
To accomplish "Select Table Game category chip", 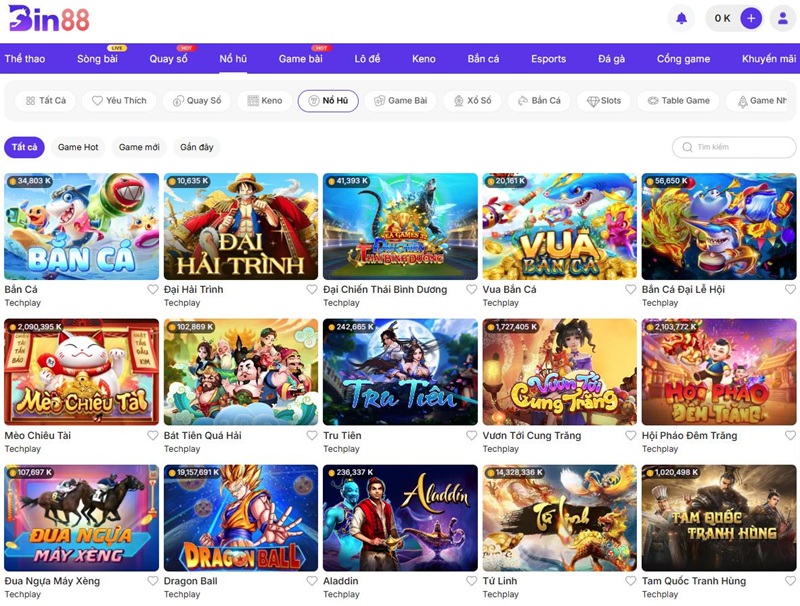I will (678, 100).
